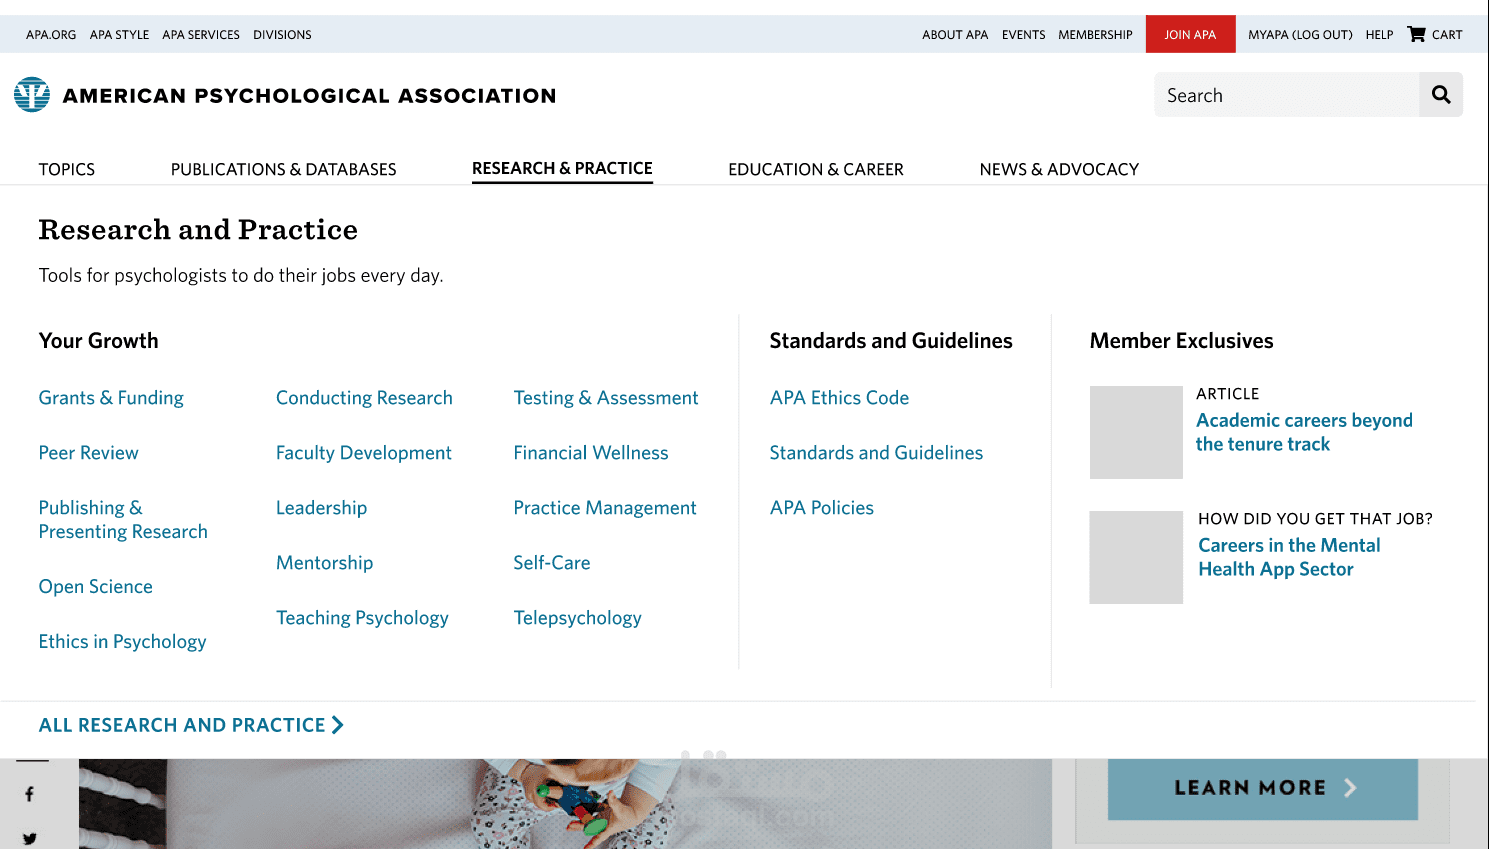Go to Leadership page
This screenshot has width=1489, height=849.
coord(321,508)
